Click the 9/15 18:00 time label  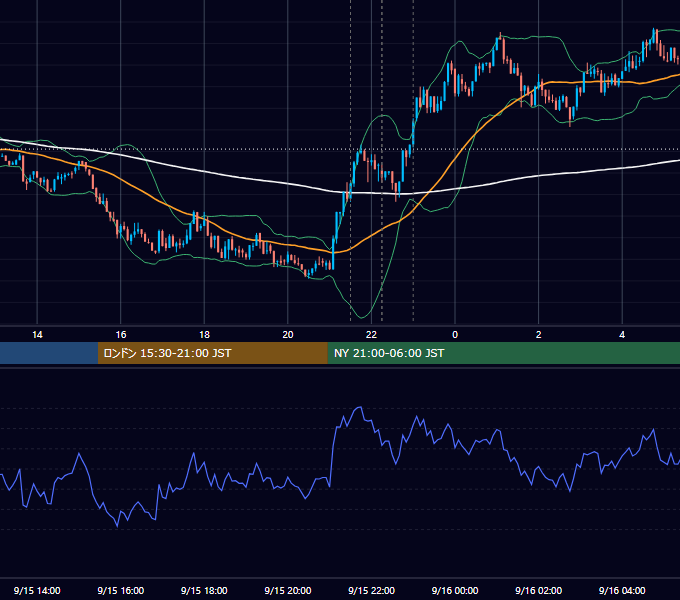pyautogui.click(x=204, y=590)
